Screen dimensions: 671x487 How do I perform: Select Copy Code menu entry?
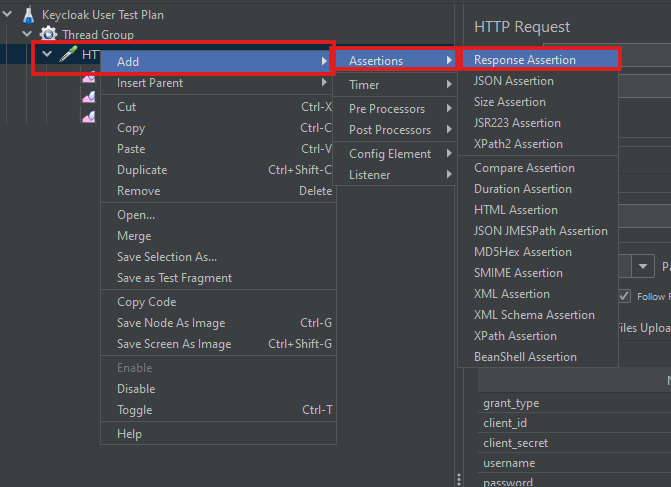point(218,301)
